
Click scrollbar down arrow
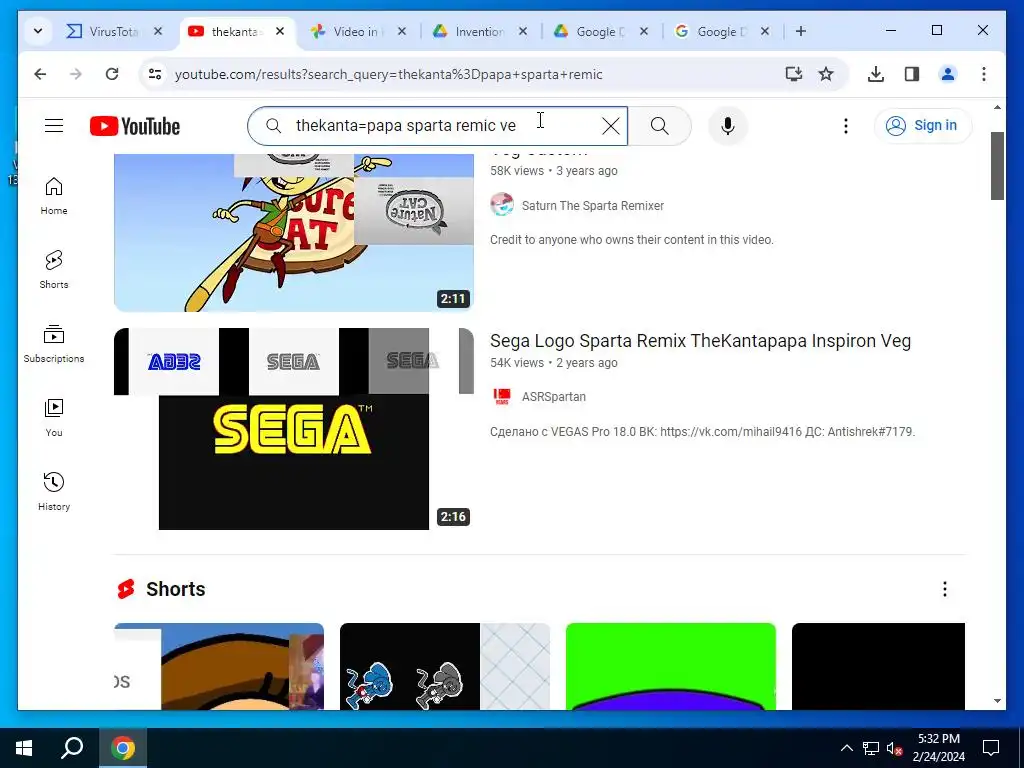(x=997, y=701)
